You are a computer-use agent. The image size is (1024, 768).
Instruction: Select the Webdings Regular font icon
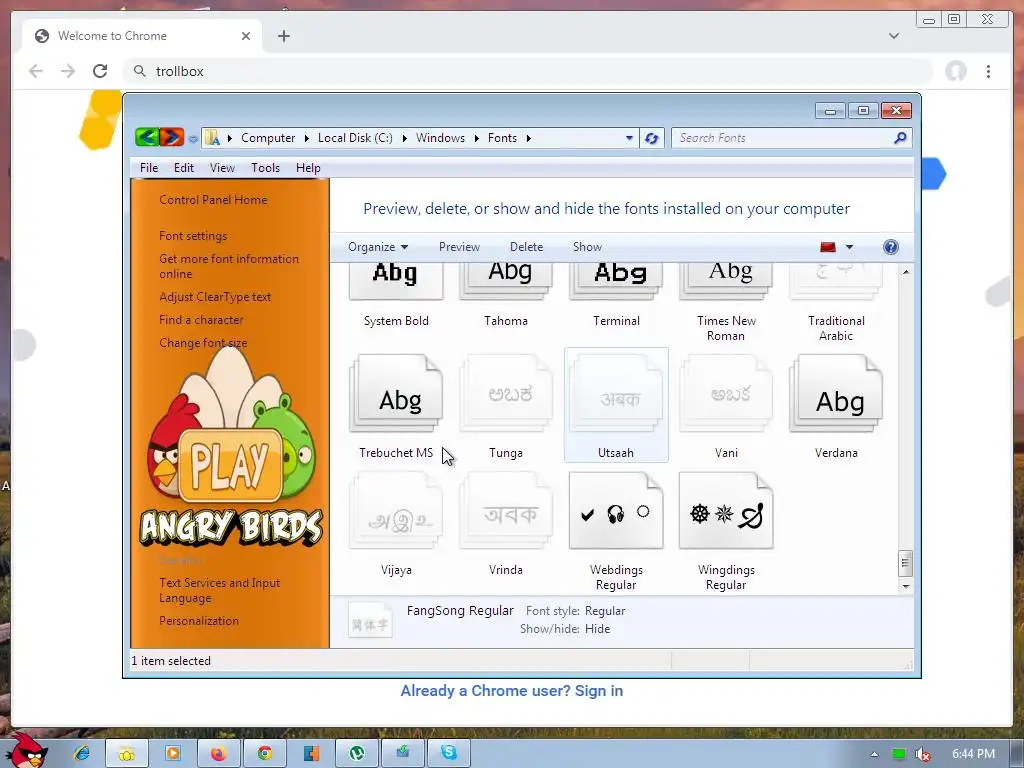click(616, 511)
